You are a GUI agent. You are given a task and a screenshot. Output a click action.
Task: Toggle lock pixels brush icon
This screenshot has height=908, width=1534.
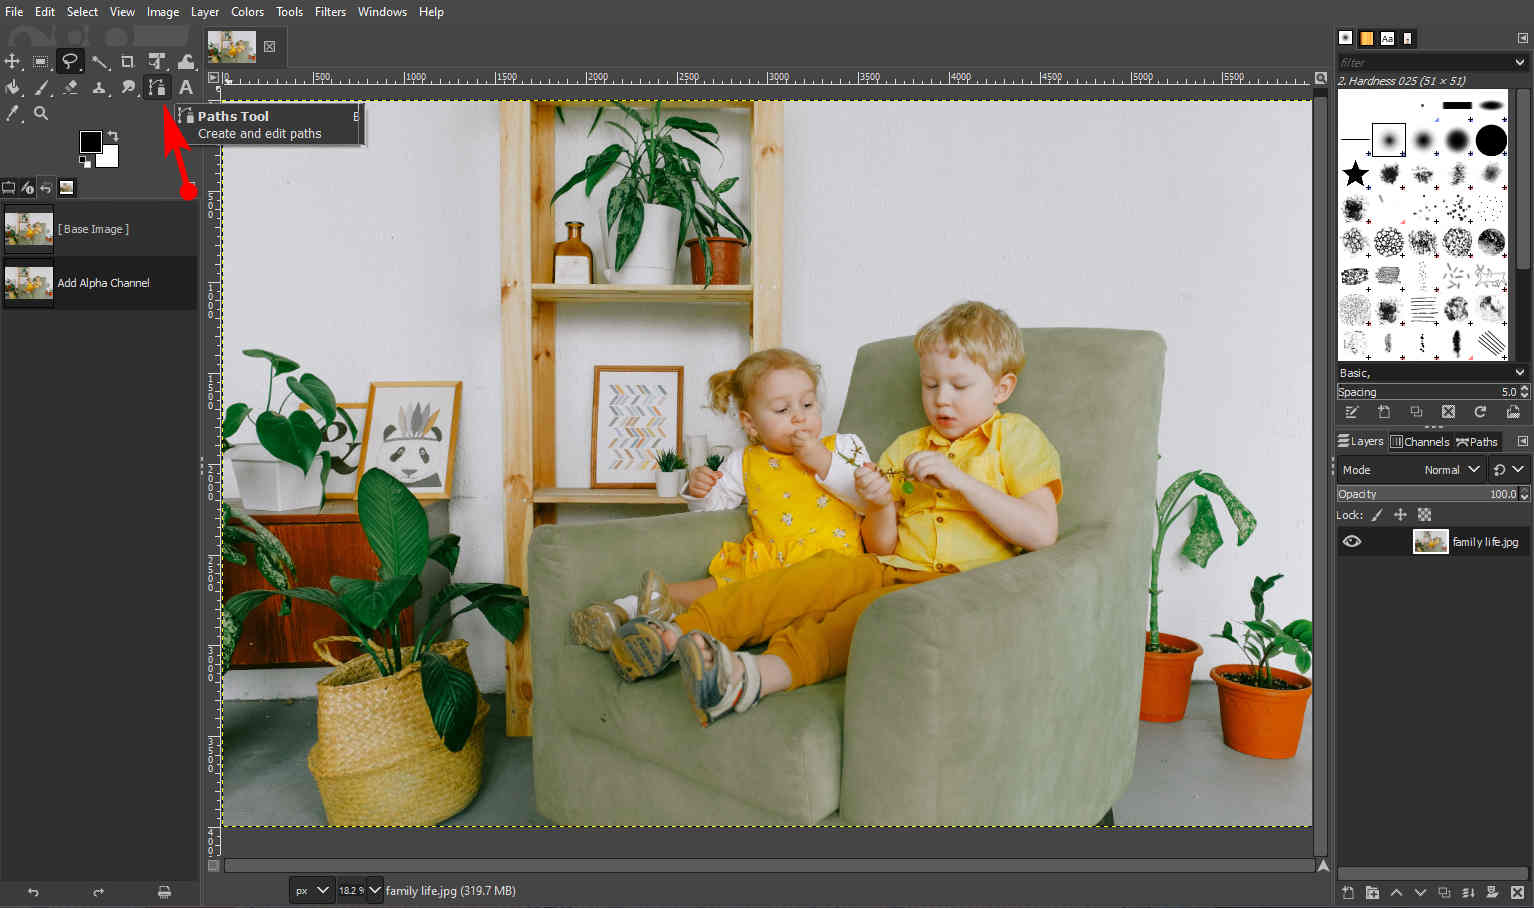1377,515
